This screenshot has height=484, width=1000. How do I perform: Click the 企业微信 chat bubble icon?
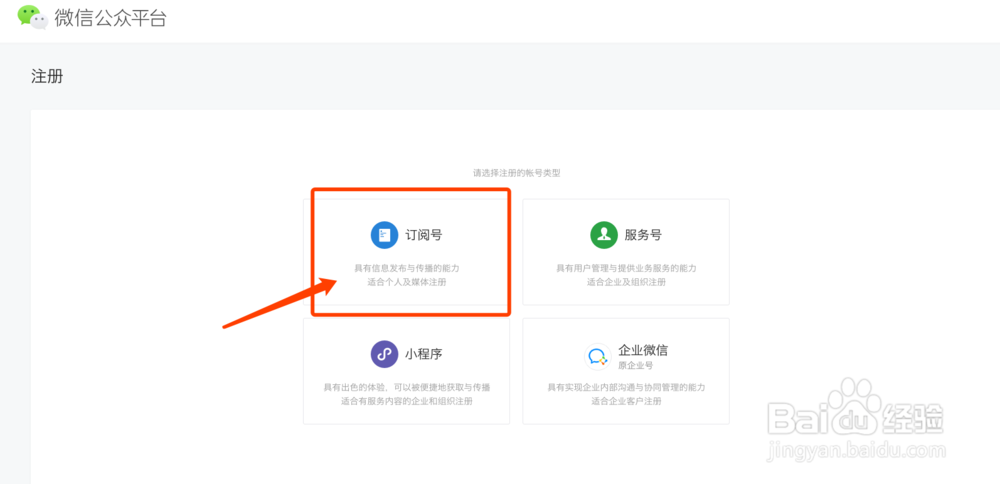(598, 356)
